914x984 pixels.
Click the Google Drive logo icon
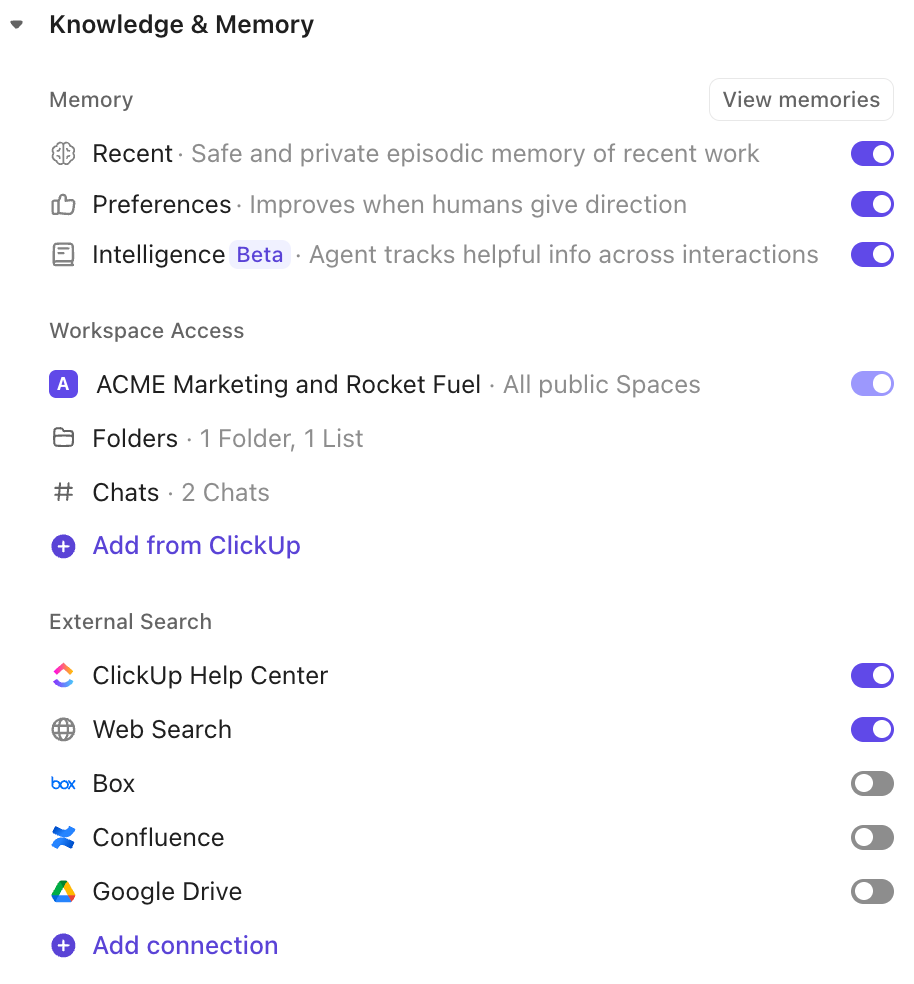pyautogui.click(x=63, y=891)
